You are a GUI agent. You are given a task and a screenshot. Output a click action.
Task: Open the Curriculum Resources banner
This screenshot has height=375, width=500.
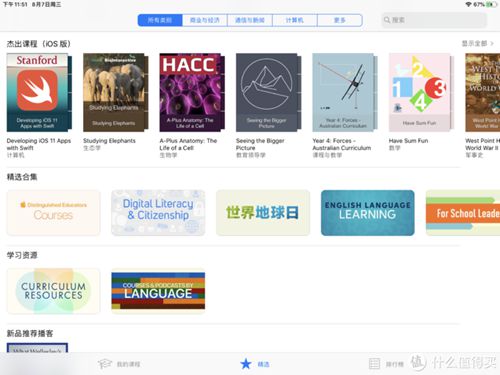[53, 291]
